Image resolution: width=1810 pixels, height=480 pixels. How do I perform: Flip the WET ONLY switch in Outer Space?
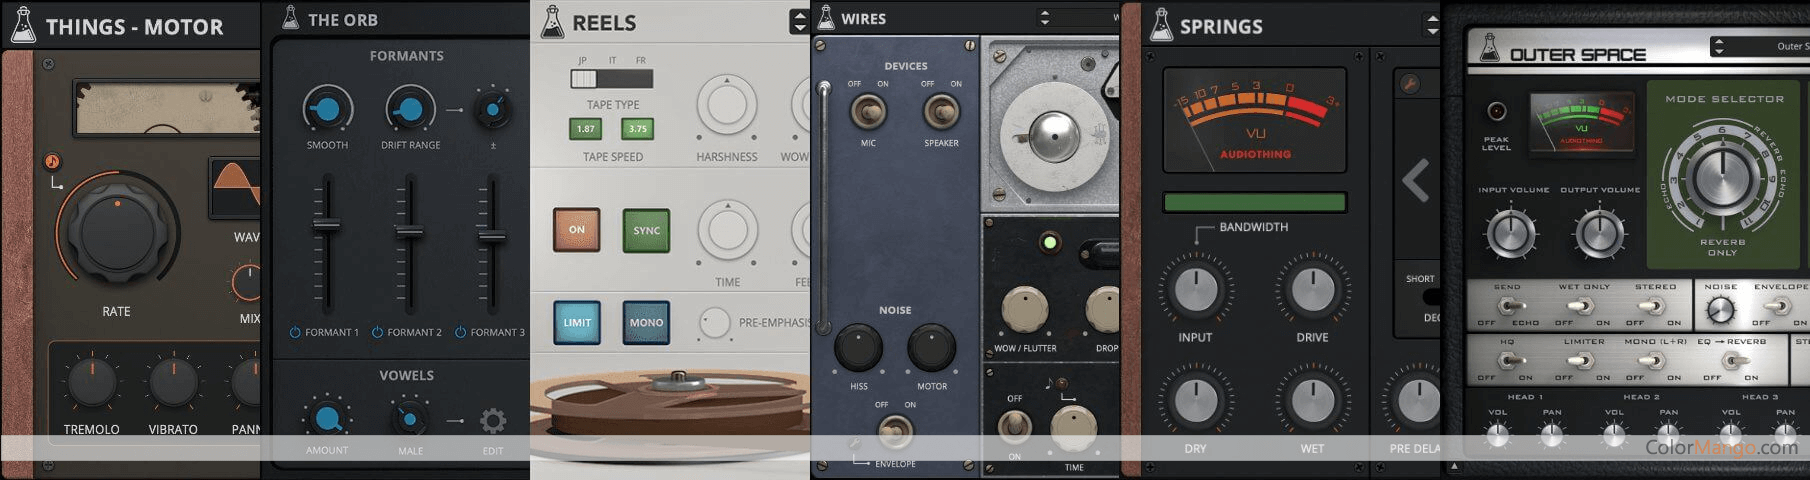point(1582,306)
